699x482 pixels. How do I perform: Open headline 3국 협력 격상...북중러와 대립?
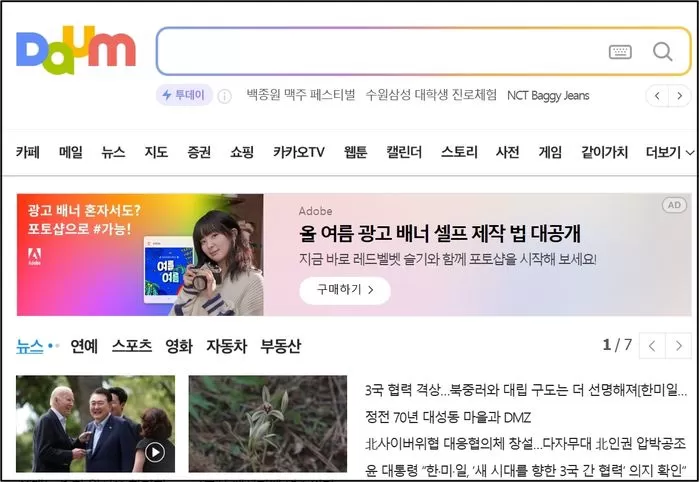(526, 391)
